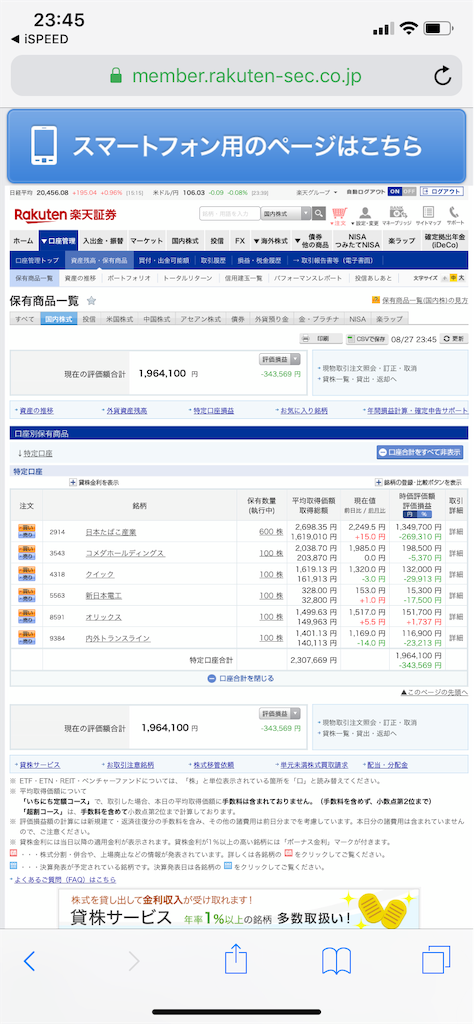Click the Rakuten 楽天証券 logo
The image size is (474, 1024).
pyautogui.click(x=65, y=214)
